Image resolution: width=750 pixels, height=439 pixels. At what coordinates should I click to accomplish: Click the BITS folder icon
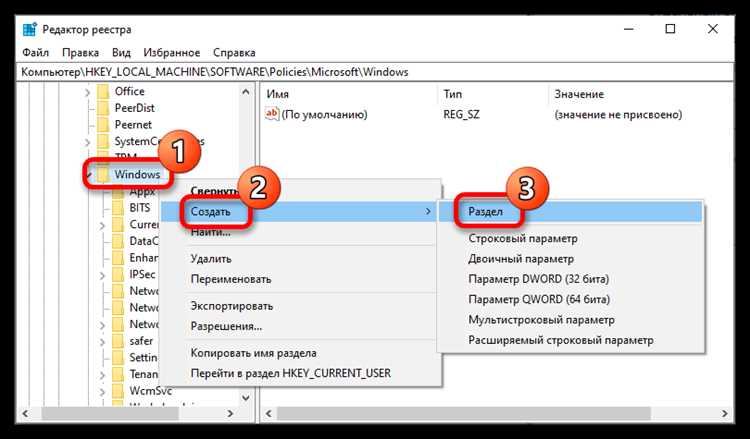(x=118, y=208)
